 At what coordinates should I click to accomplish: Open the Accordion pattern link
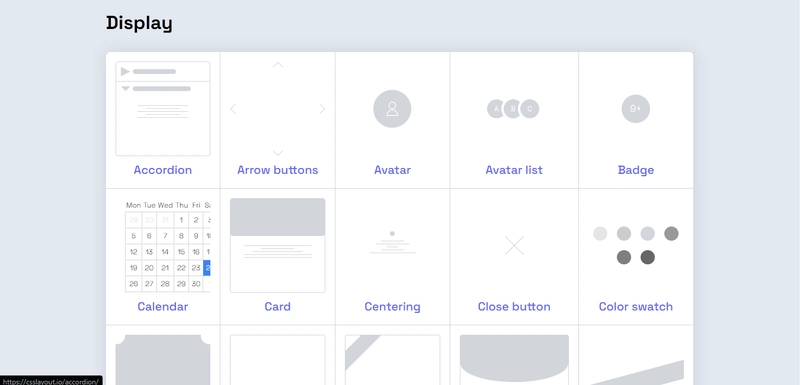163,170
